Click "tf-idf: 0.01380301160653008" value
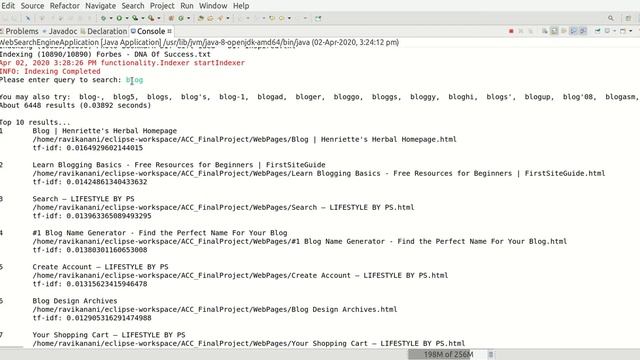 tap(90, 249)
